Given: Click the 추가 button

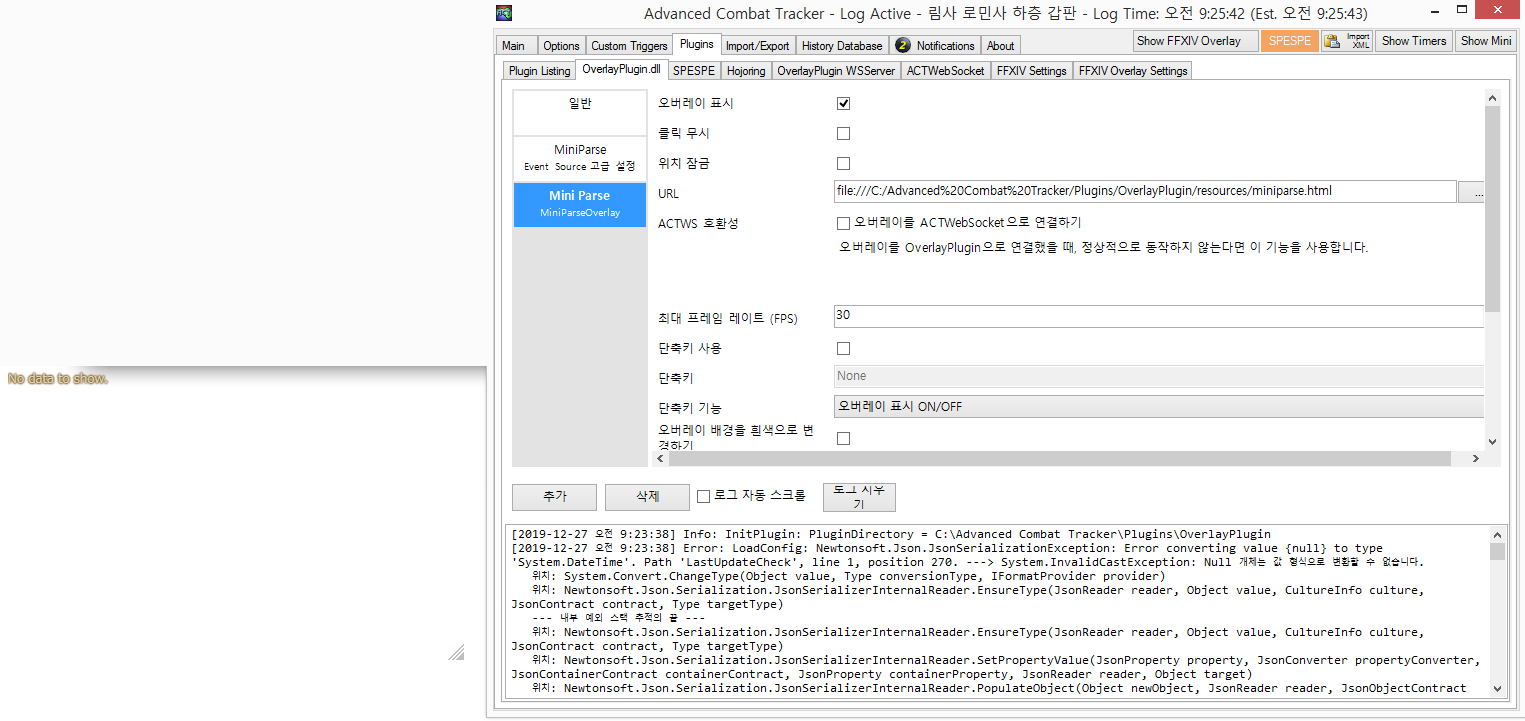Looking at the screenshot, I should (554, 497).
